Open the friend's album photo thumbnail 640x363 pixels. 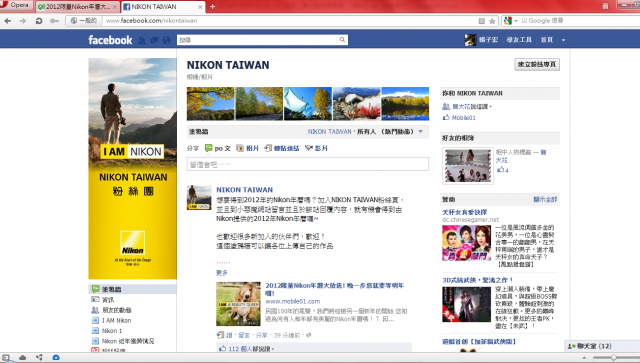[x=467, y=166]
